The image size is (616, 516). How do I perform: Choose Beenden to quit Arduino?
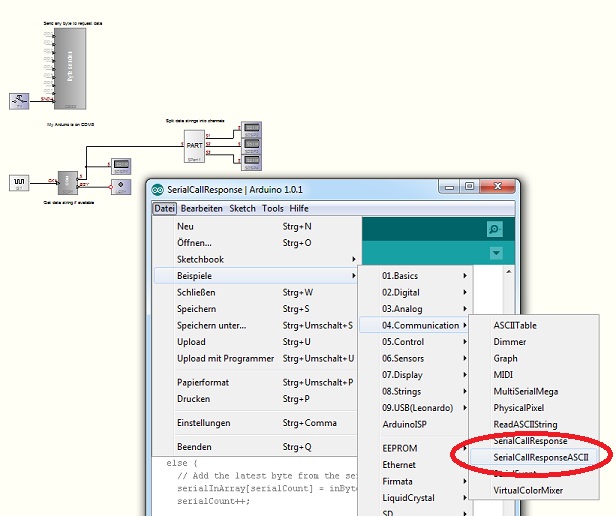tap(255, 447)
